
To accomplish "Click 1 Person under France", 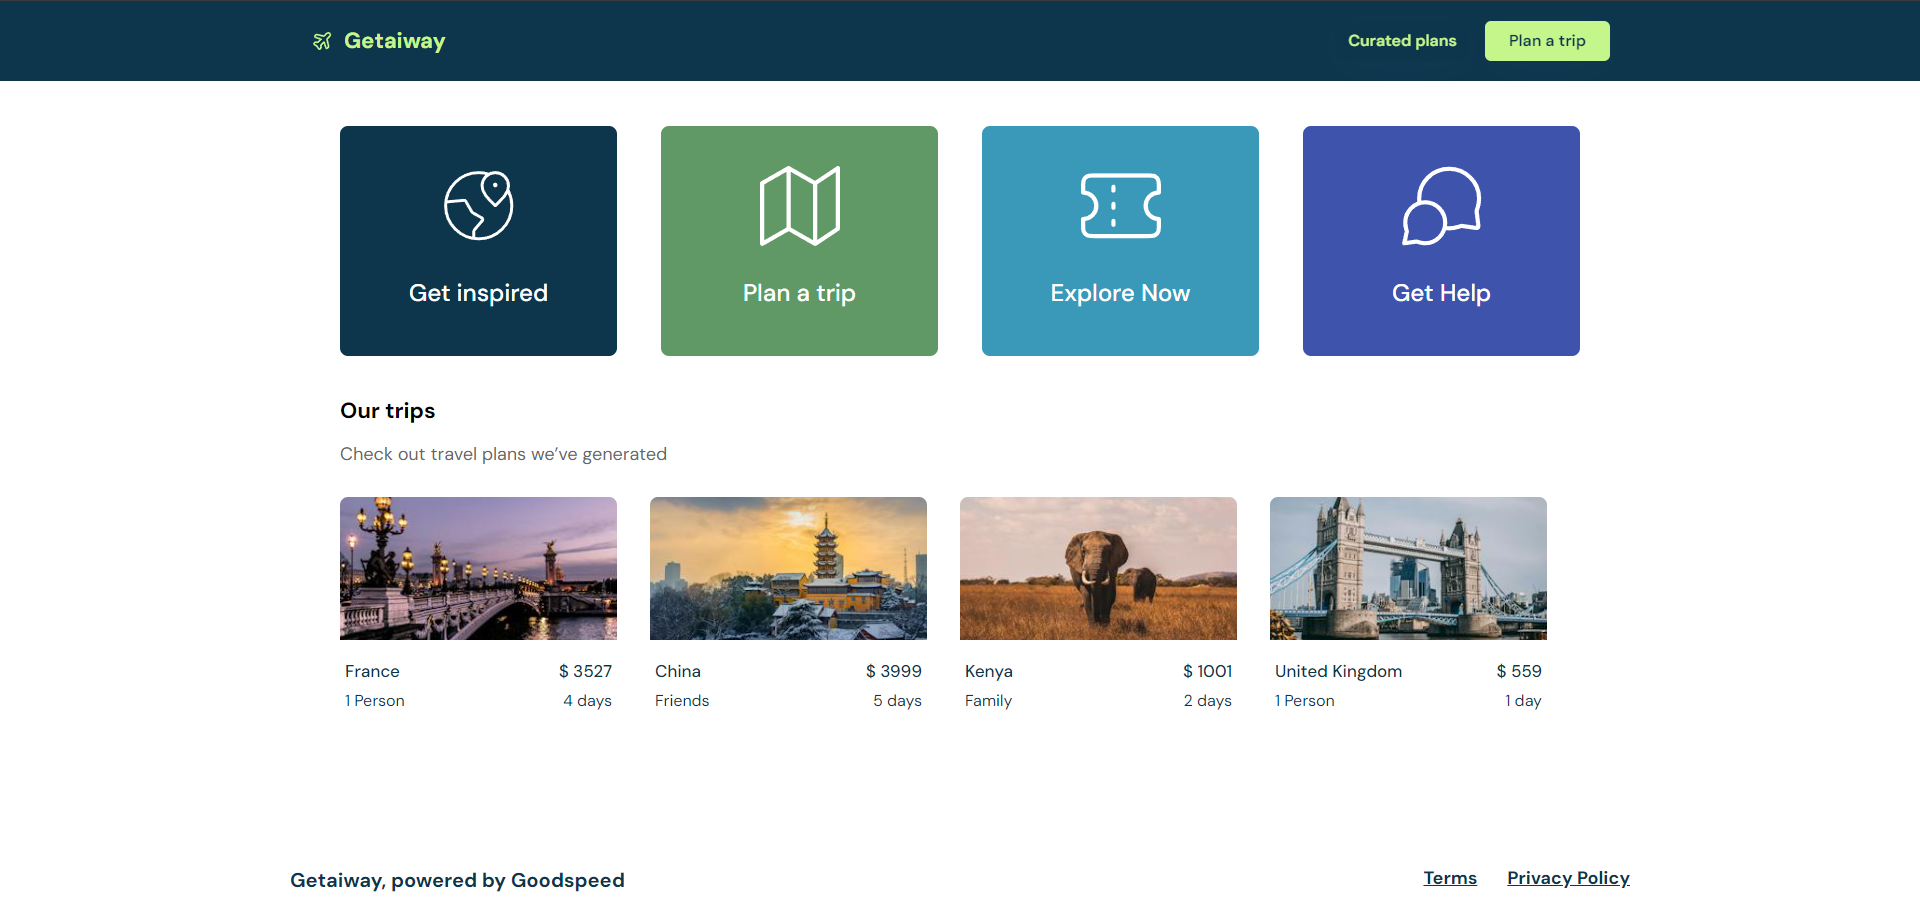I will 375,701.
